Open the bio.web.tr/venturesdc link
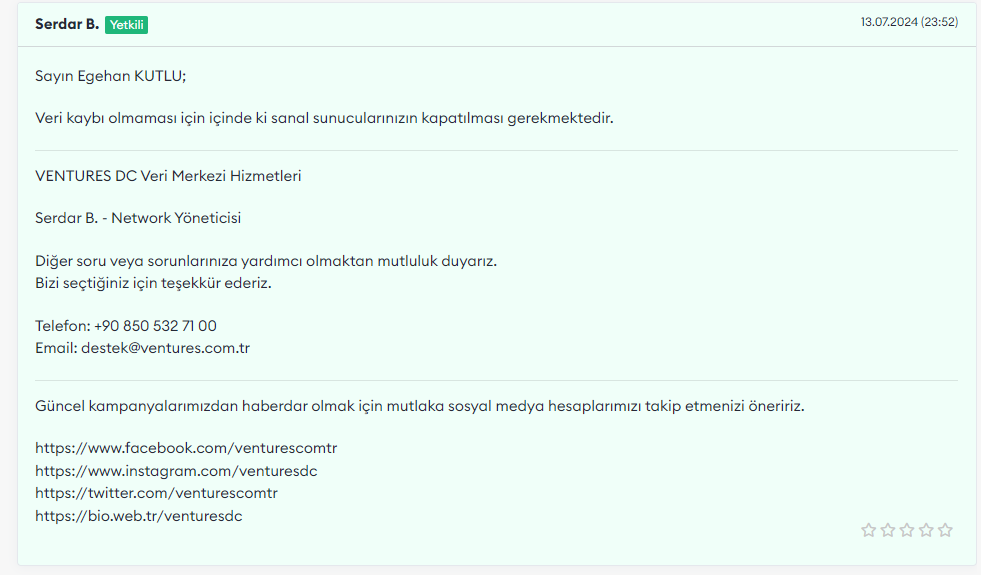 [138, 516]
